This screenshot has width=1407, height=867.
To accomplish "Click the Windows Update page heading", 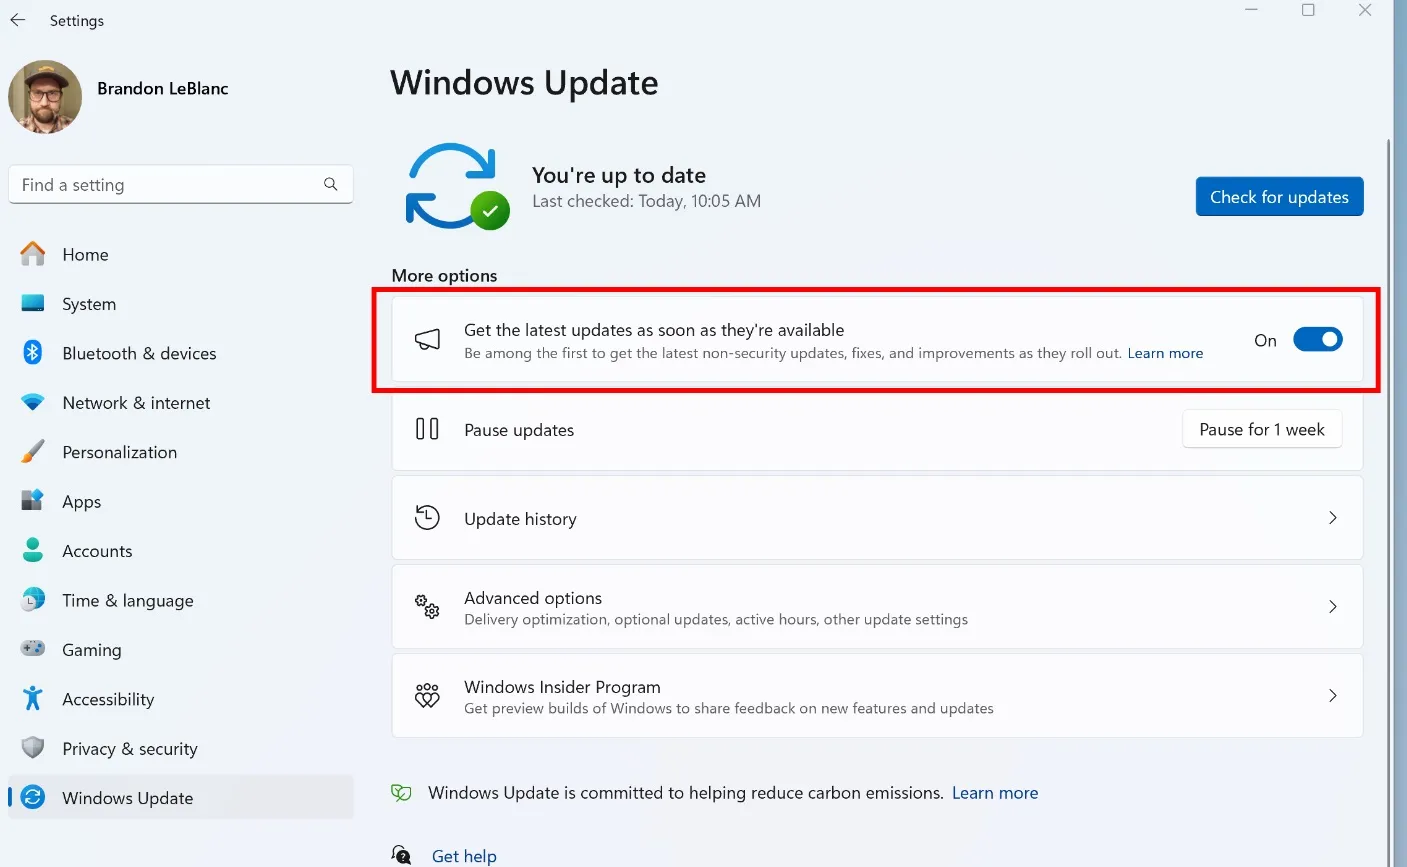I will pos(524,83).
